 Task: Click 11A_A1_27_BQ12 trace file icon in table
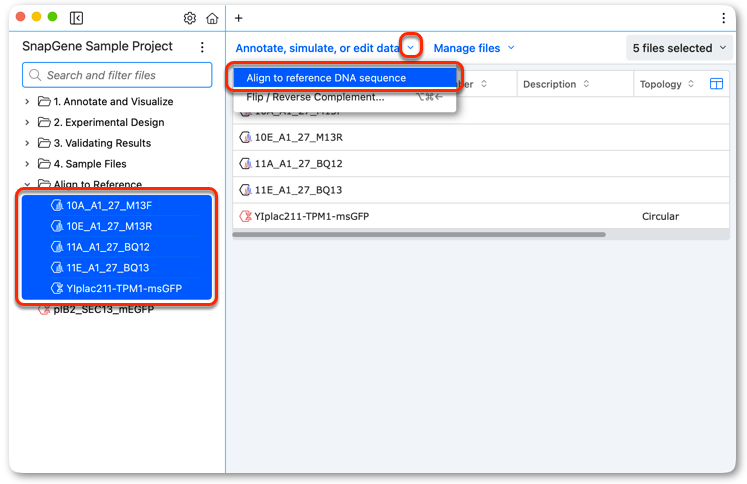[245, 163]
